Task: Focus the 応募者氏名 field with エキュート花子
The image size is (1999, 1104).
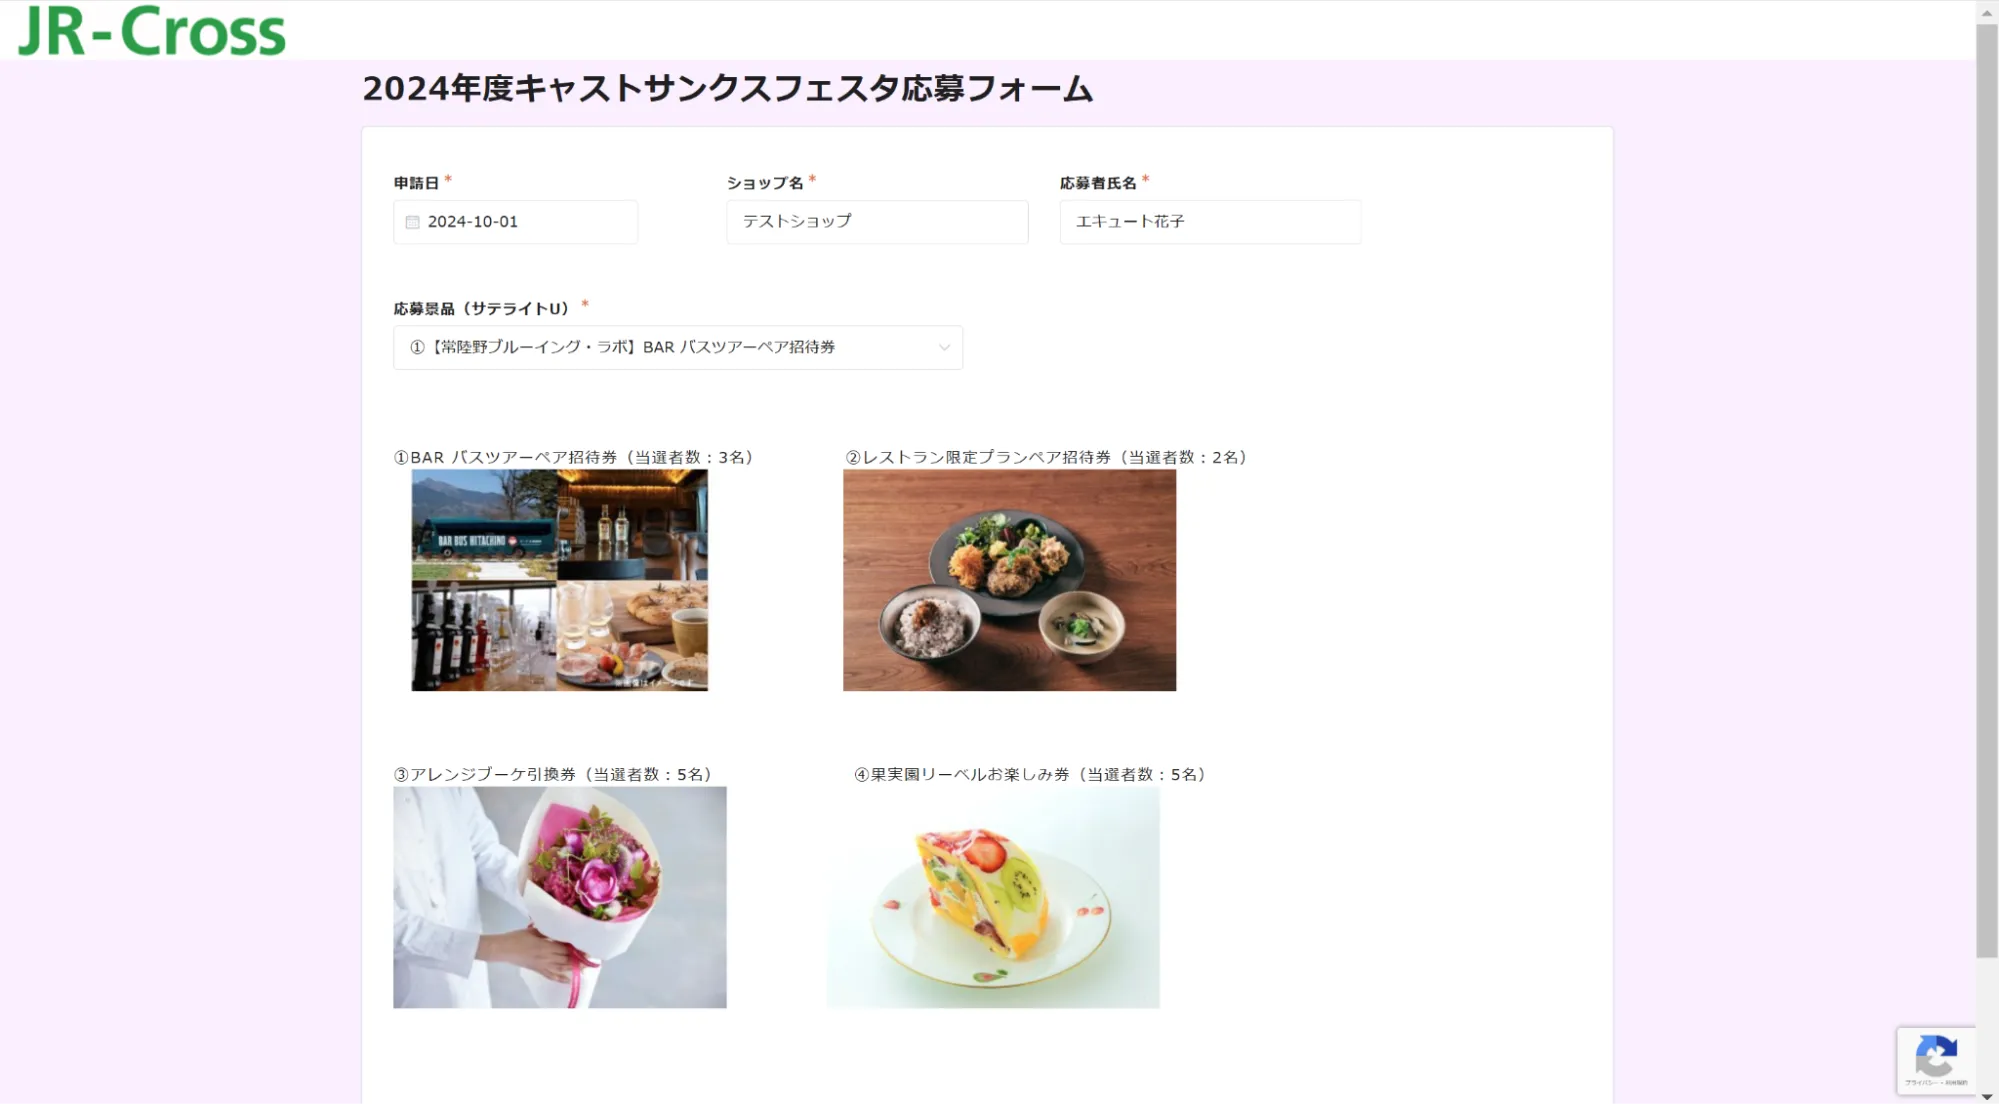Action: (x=1210, y=222)
